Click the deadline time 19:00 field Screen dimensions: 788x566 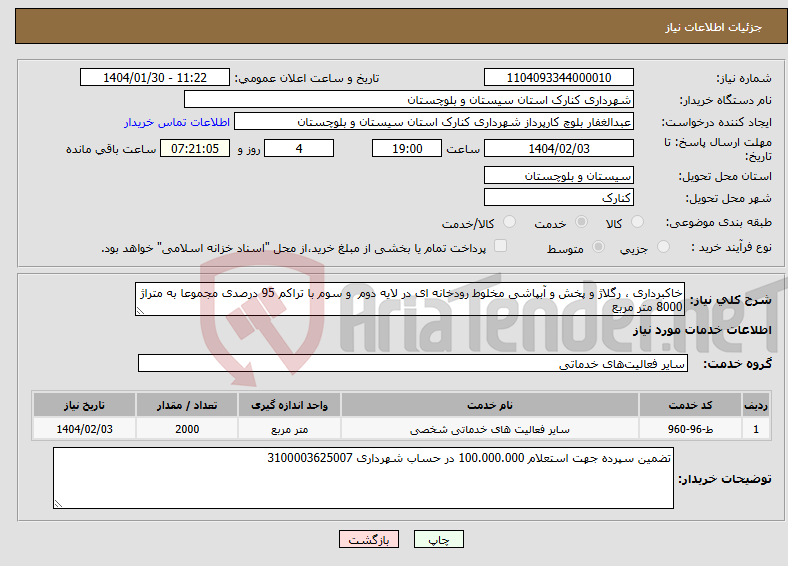point(407,148)
